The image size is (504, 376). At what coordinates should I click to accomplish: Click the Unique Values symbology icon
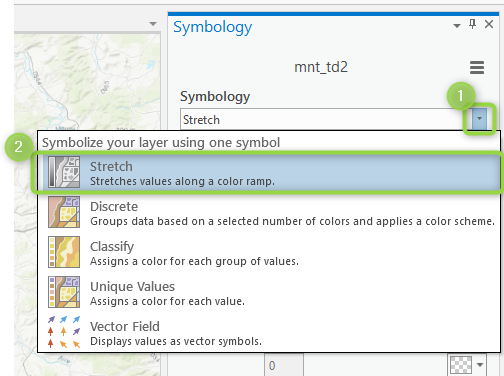click(64, 292)
